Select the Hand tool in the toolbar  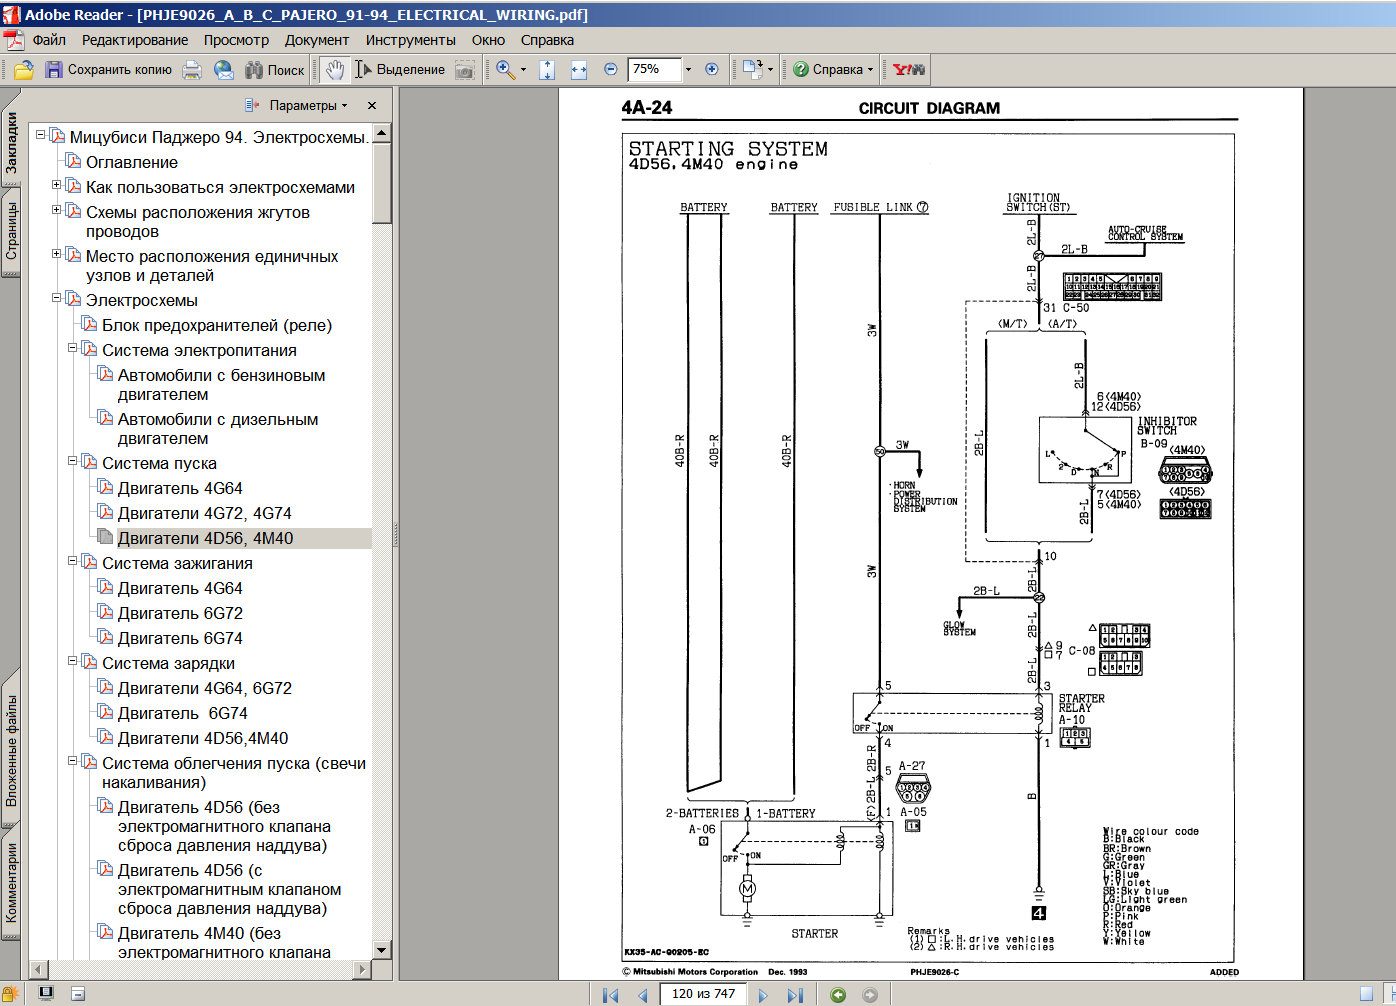coord(335,70)
